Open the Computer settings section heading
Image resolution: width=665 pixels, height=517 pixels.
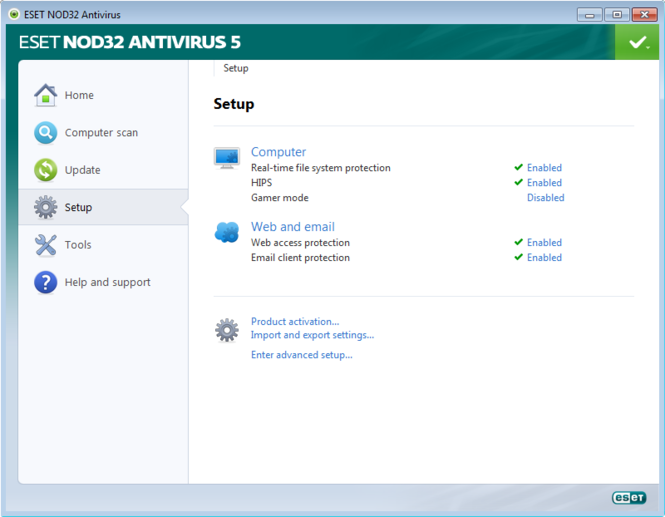(278, 152)
